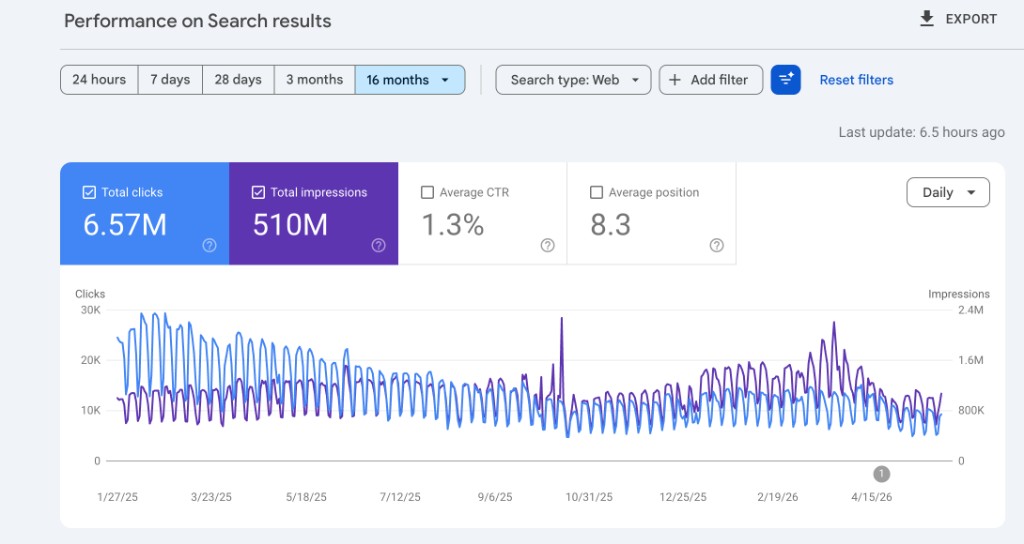
Task: Click the help icon on Total impressions card
Action: point(378,245)
